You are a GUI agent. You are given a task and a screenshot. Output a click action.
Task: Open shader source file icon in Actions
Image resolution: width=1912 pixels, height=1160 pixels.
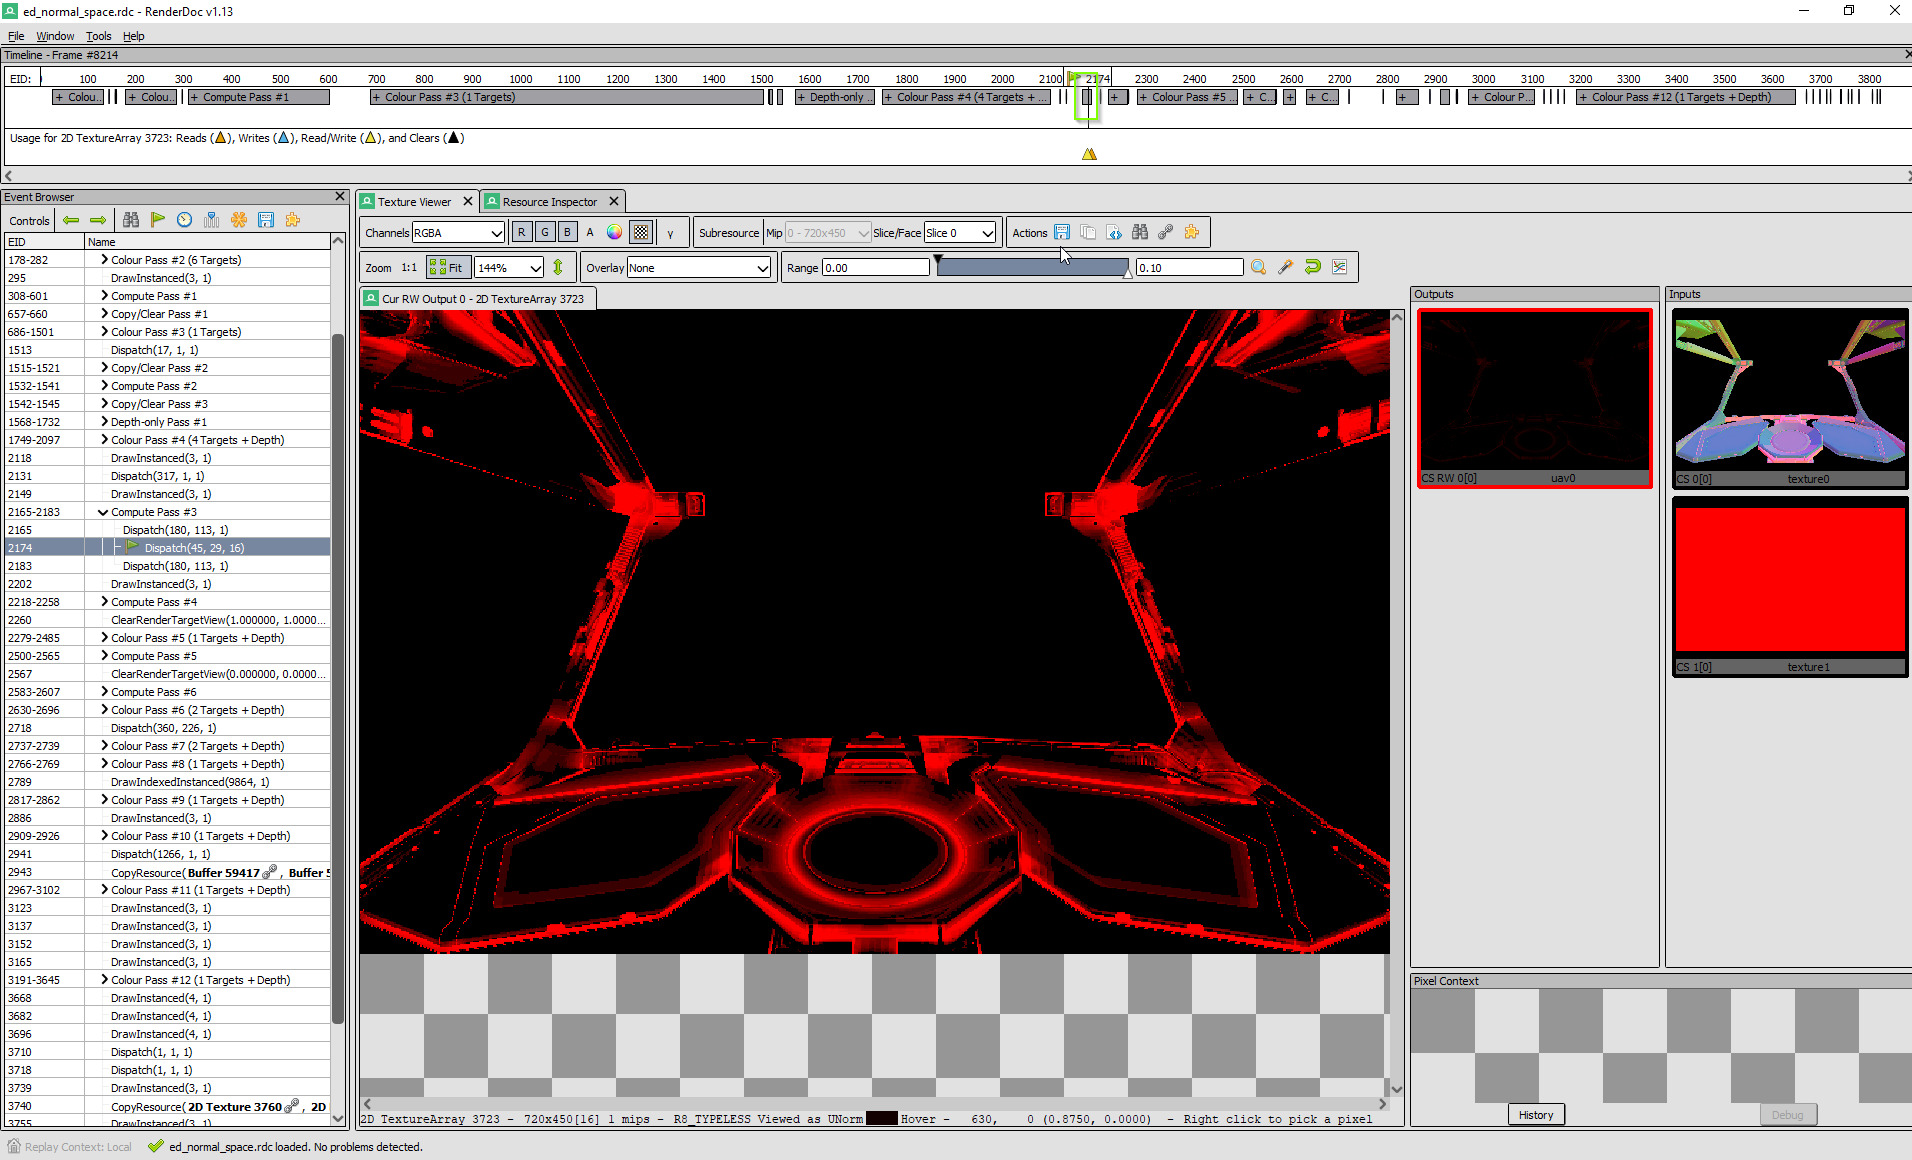1114,232
